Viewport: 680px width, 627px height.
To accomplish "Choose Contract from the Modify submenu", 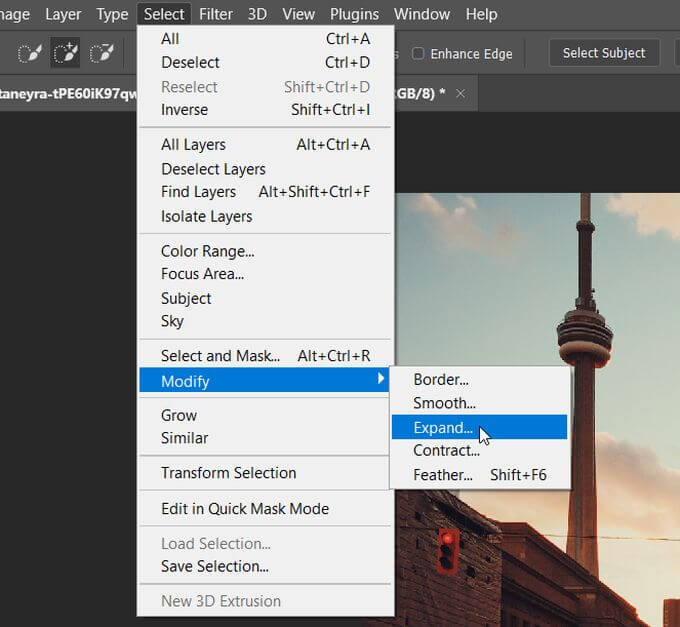I will coord(446,451).
